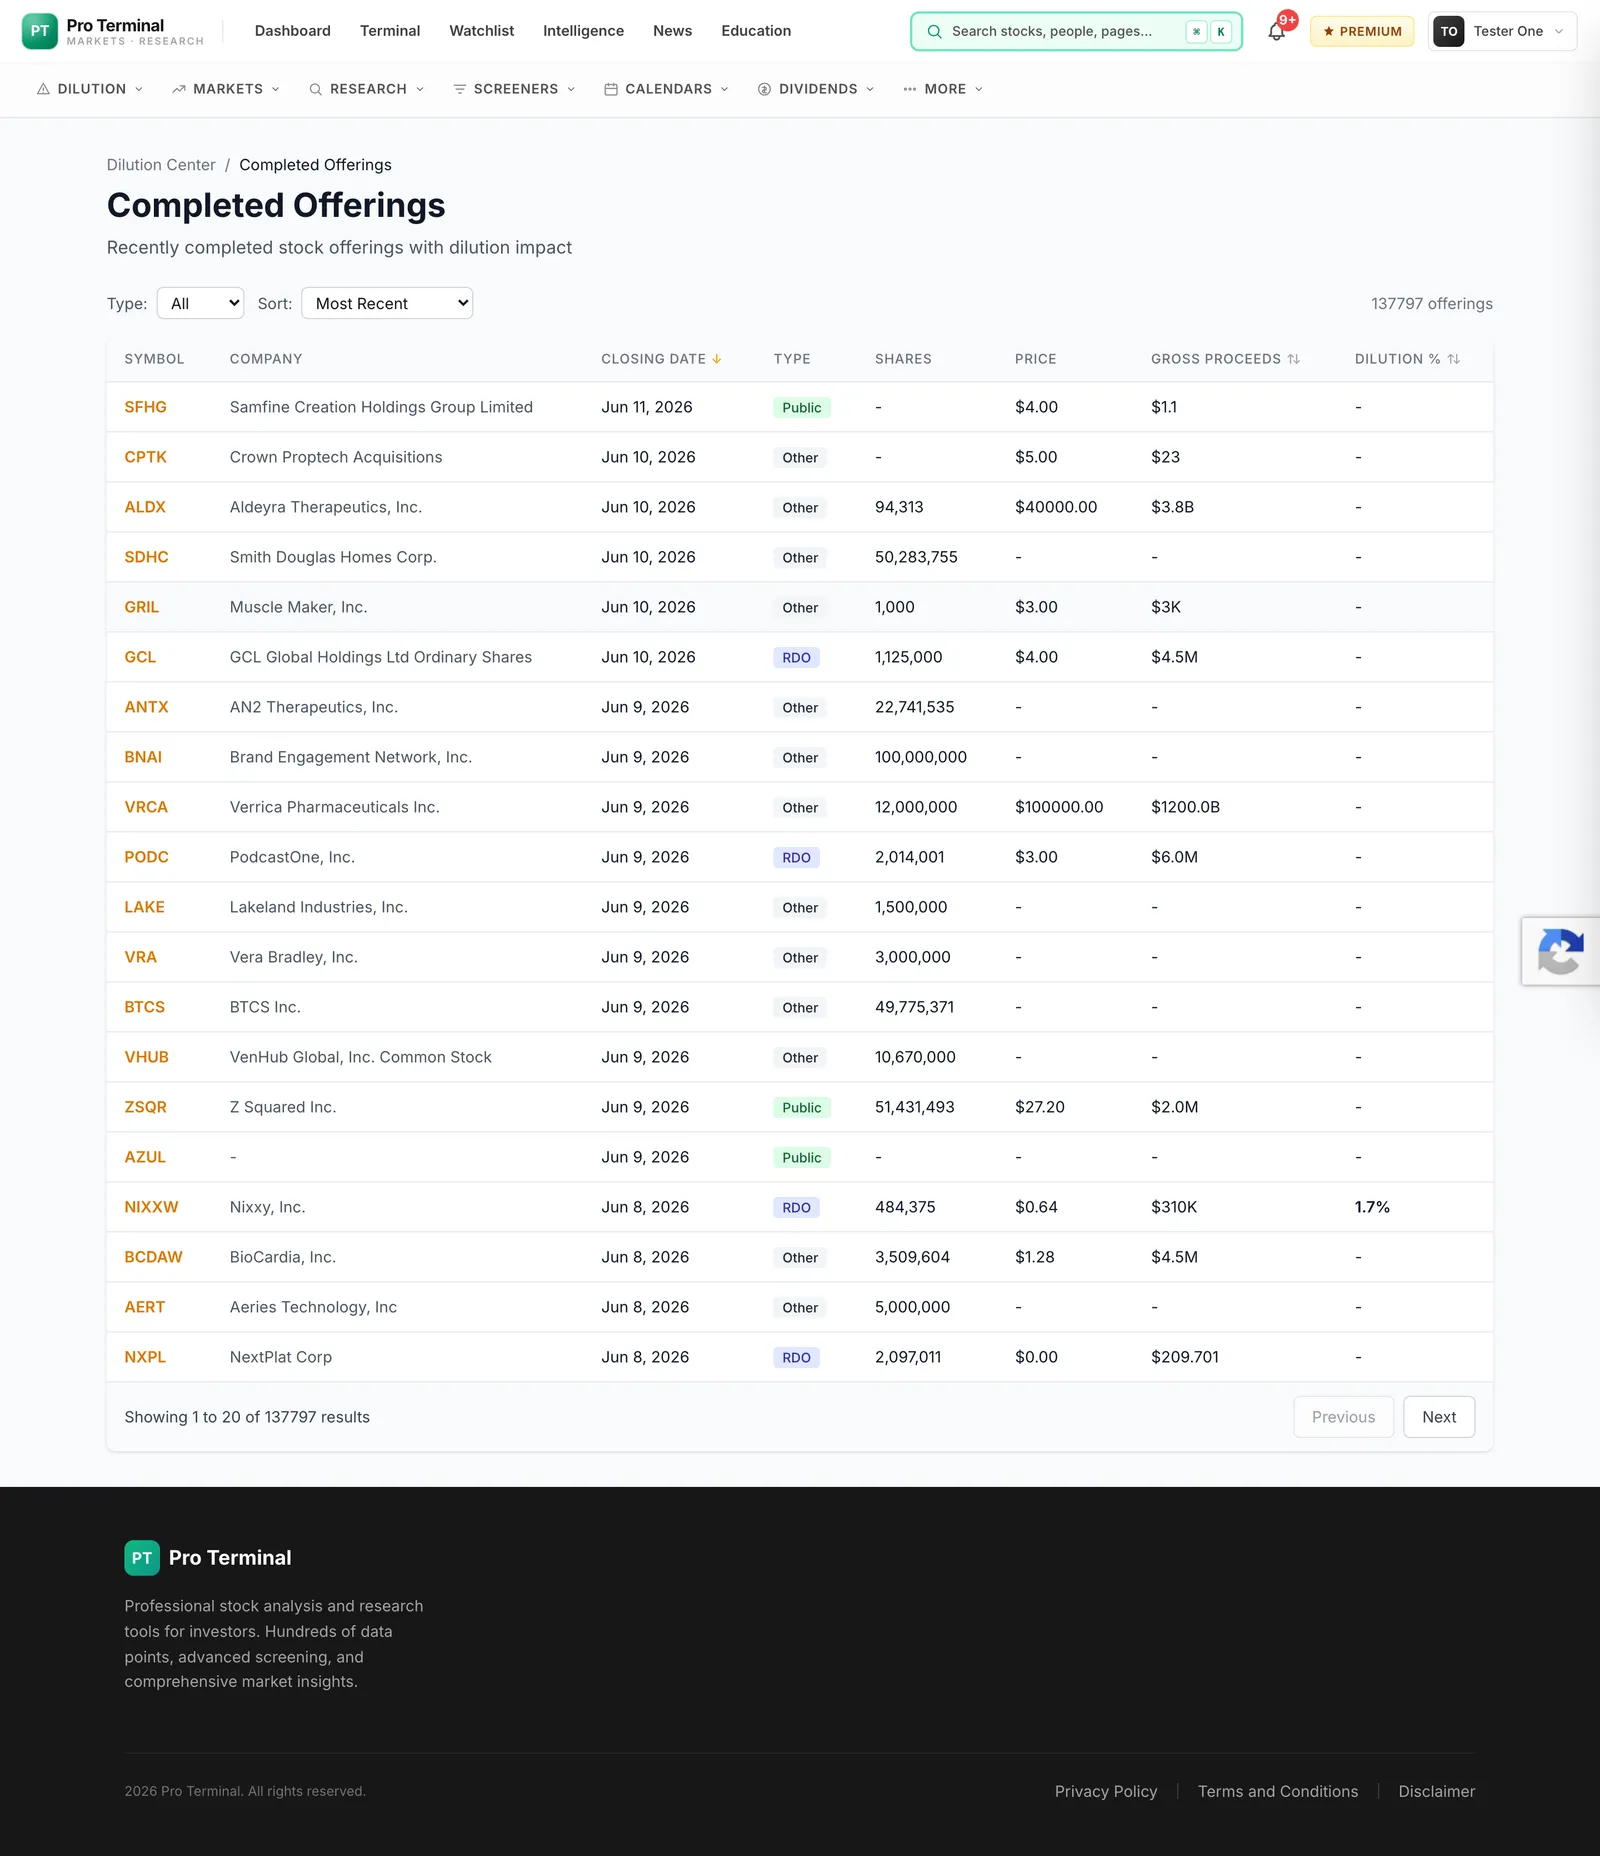Click 'Samfine Creation Holdings Group Limited' cell
Screen dimensions: 1600x1856
click(x=381, y=407)
